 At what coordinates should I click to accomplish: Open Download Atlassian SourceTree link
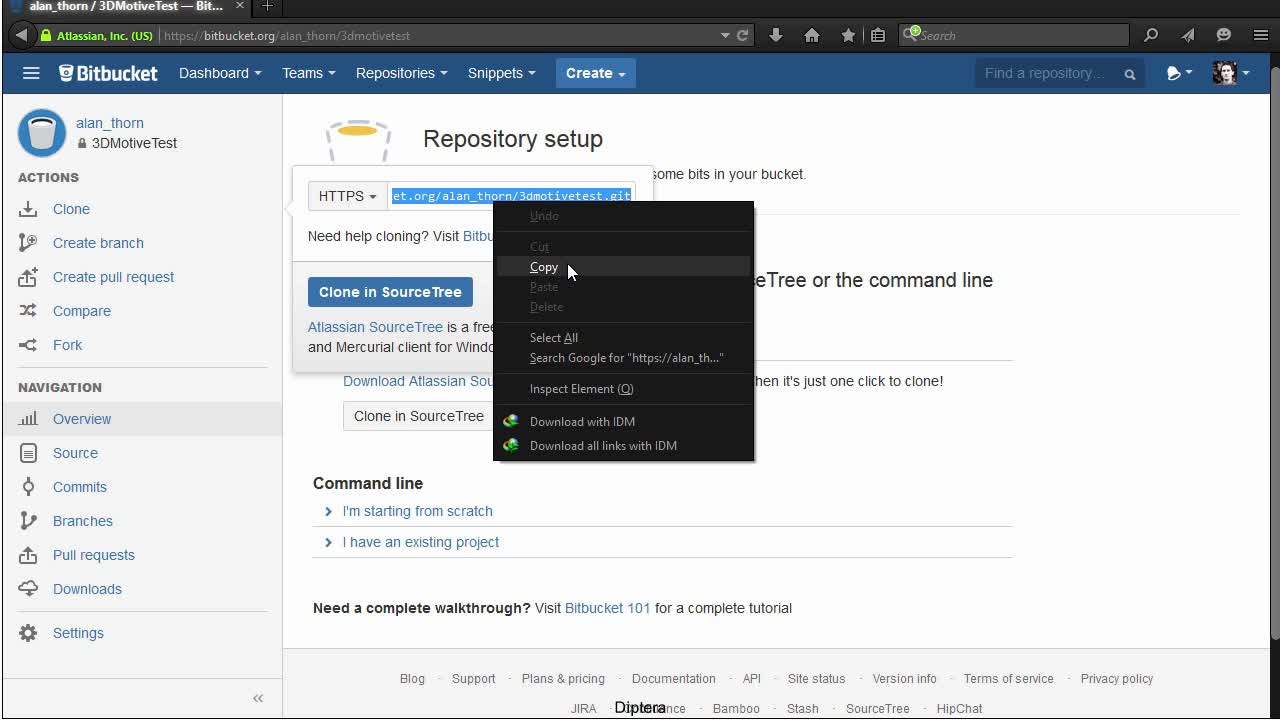point(419,381)
